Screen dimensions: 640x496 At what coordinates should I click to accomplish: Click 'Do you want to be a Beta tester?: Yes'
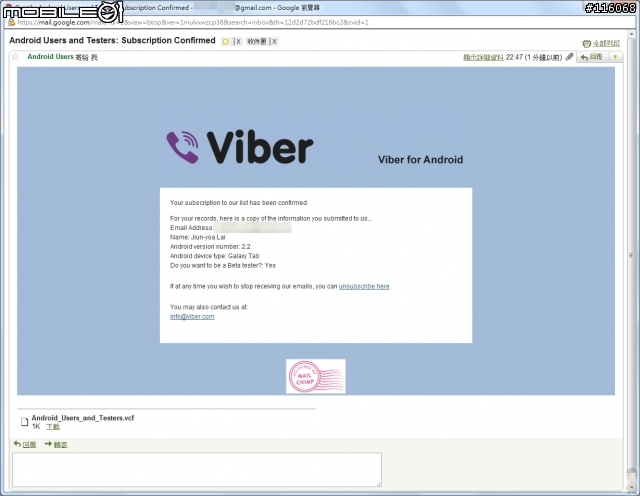(x=223, y=265)
